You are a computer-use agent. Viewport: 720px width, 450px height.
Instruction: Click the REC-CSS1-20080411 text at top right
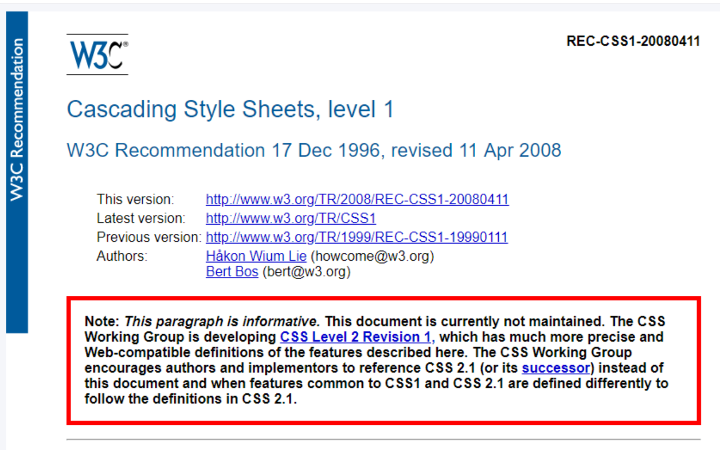tap(633, 41)
